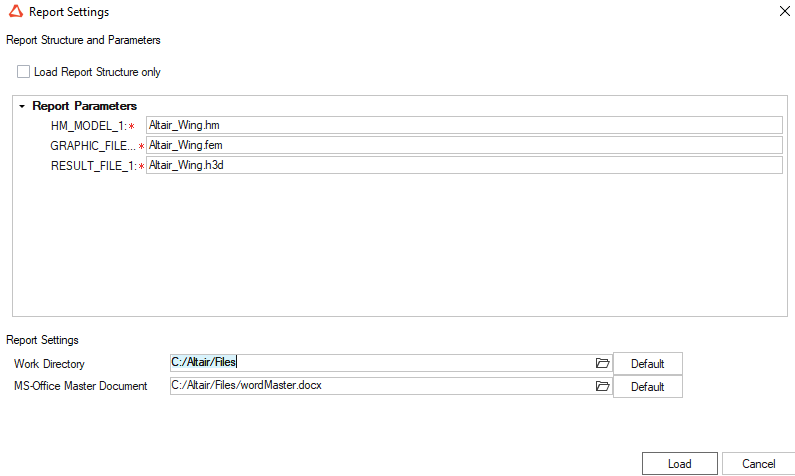This screenshot has height=476, width=795.
Task: Click the Altair logo in title bar
Action: 13,12
